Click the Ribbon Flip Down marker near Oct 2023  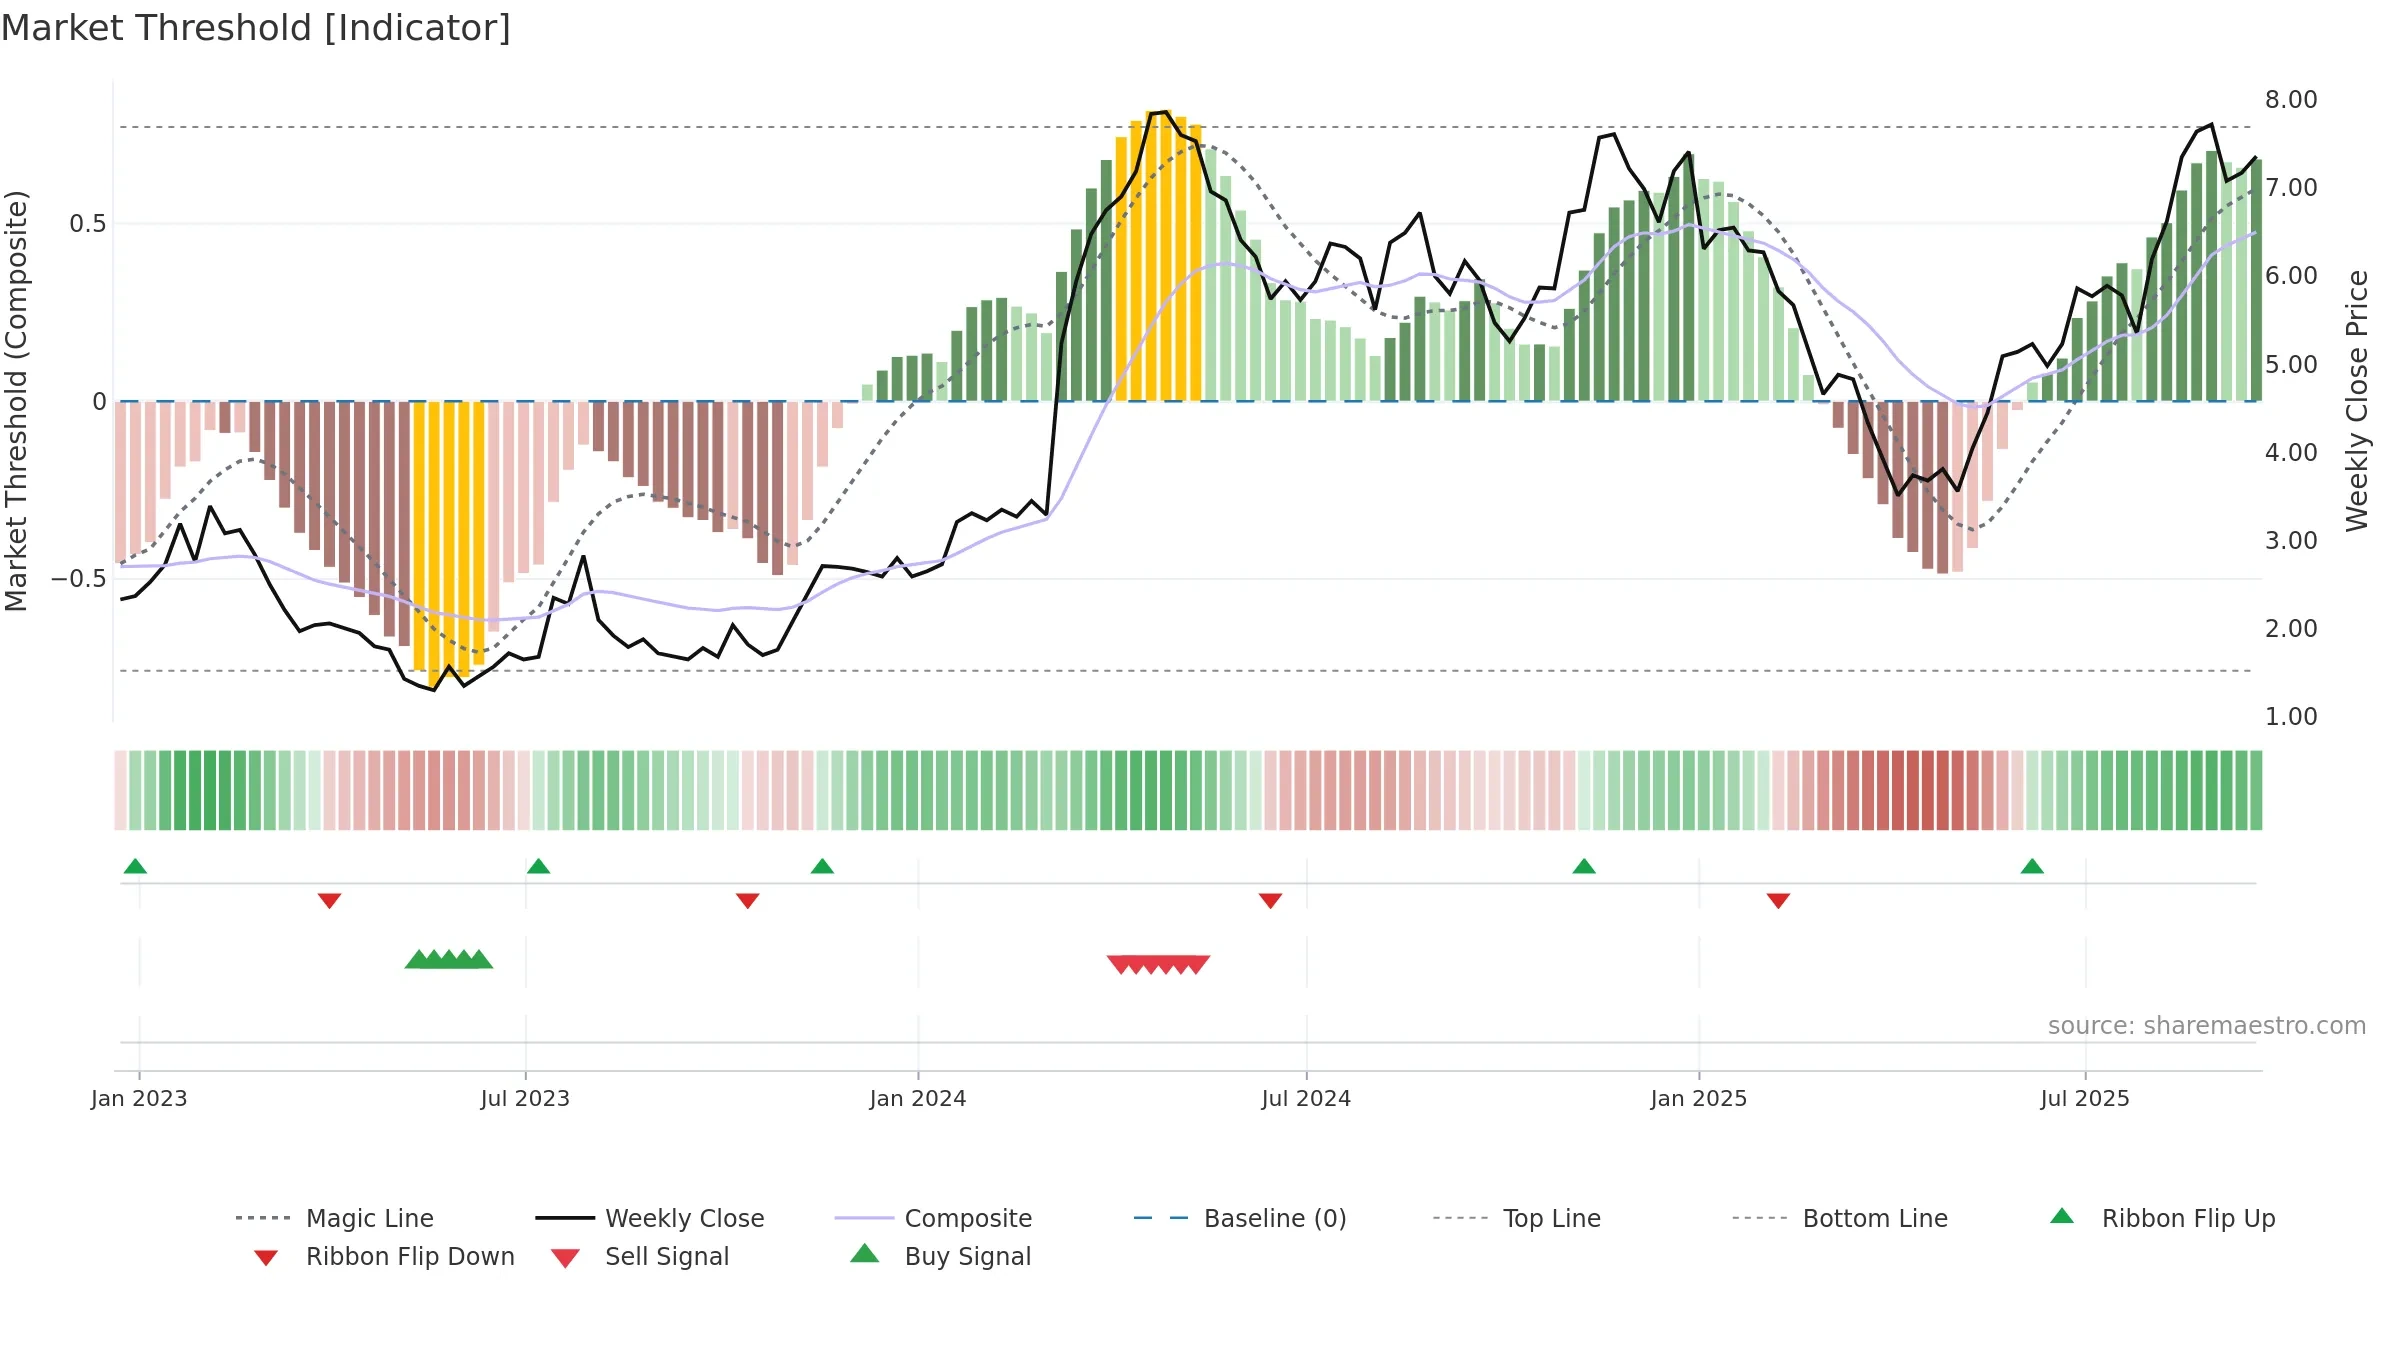pyautogui.click(x=747, y=901)
